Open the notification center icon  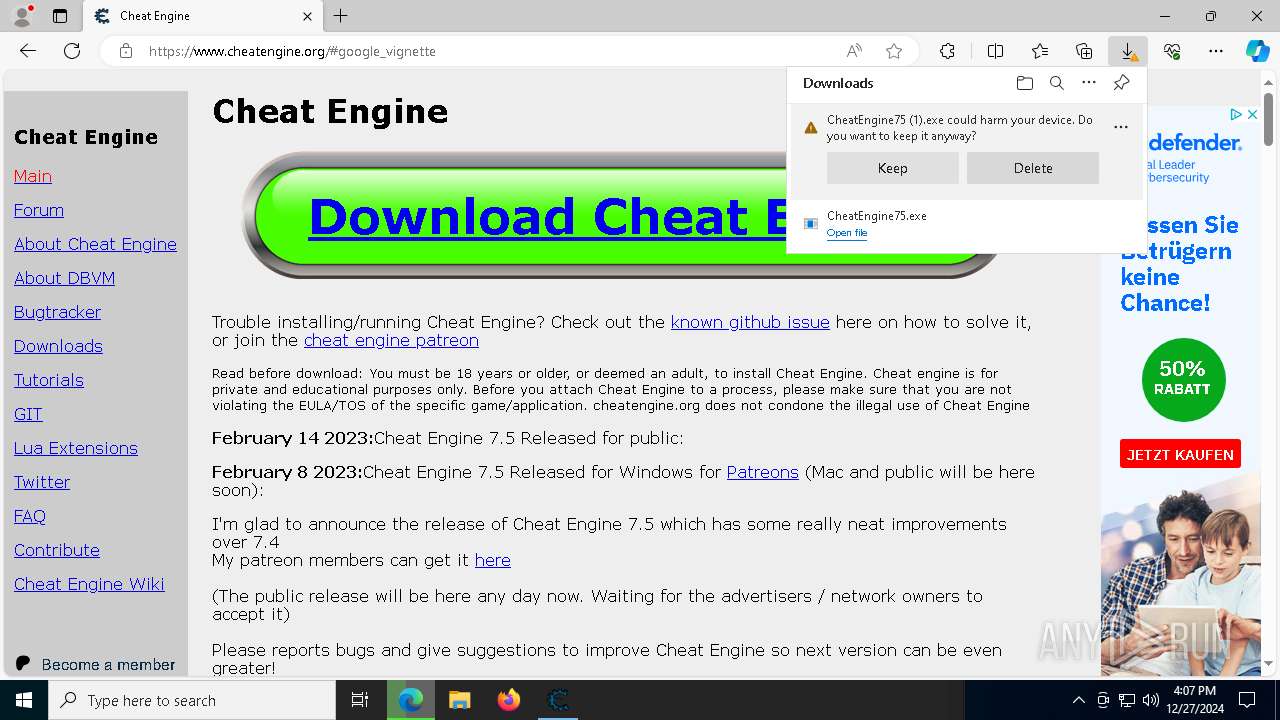coord(1247,700)
